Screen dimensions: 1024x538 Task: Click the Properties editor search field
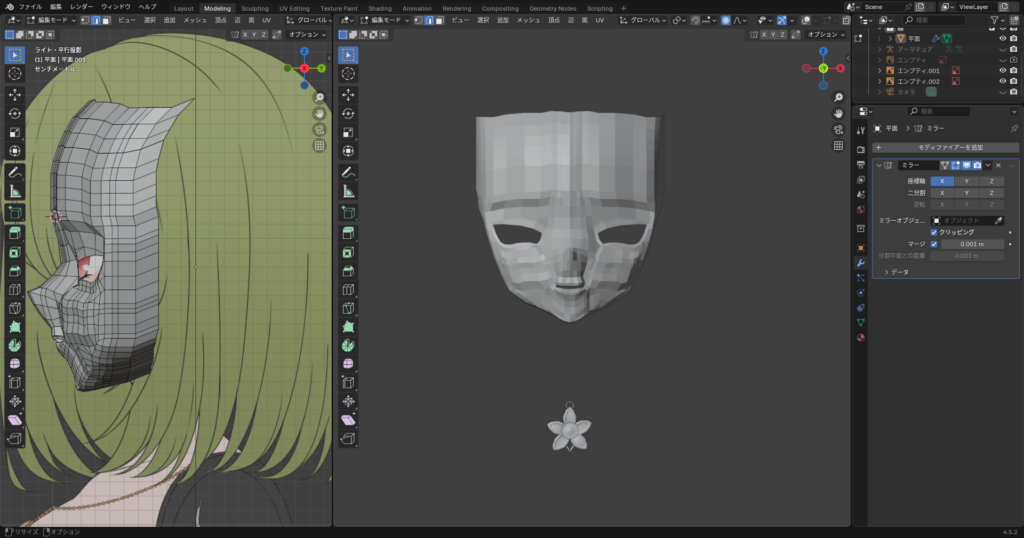pos(938,112)
